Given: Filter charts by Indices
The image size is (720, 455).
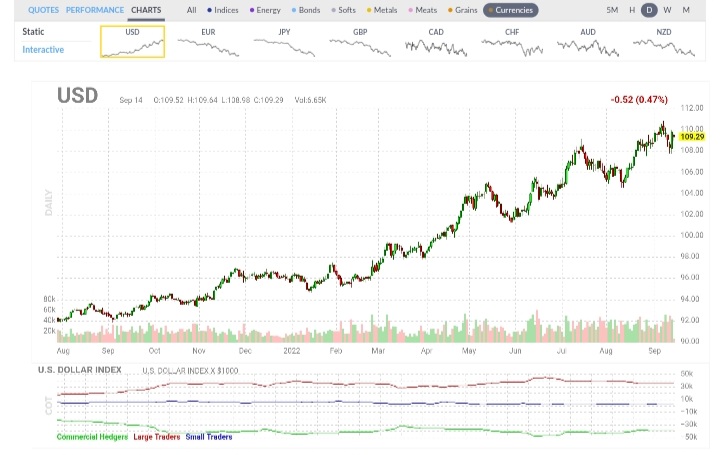Looking at the screenshot, I should pyautogui.click(x=223, y=10).
